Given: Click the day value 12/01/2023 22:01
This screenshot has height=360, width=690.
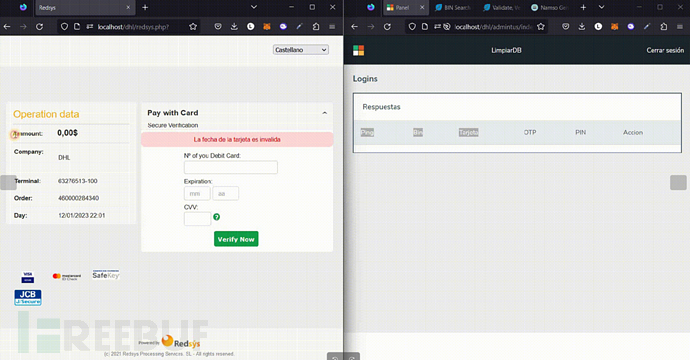Looking at the screenshot, I should [x=81, y=216].
